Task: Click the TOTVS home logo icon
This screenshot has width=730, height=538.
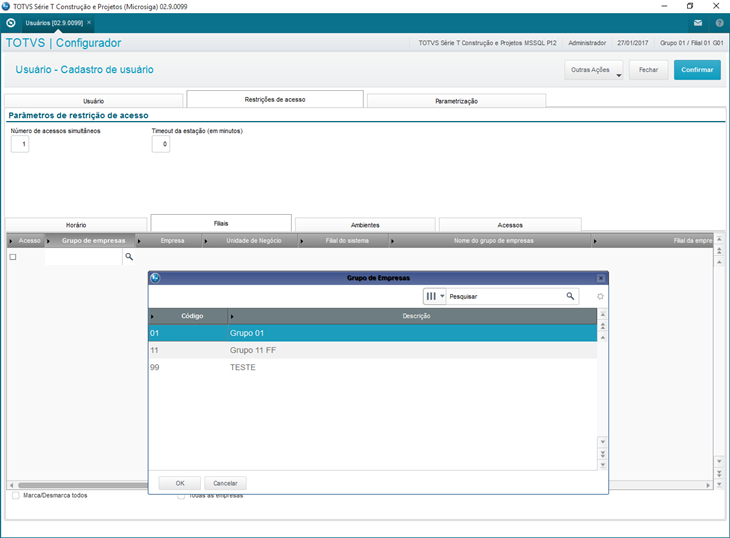Action: pos(11,23)
